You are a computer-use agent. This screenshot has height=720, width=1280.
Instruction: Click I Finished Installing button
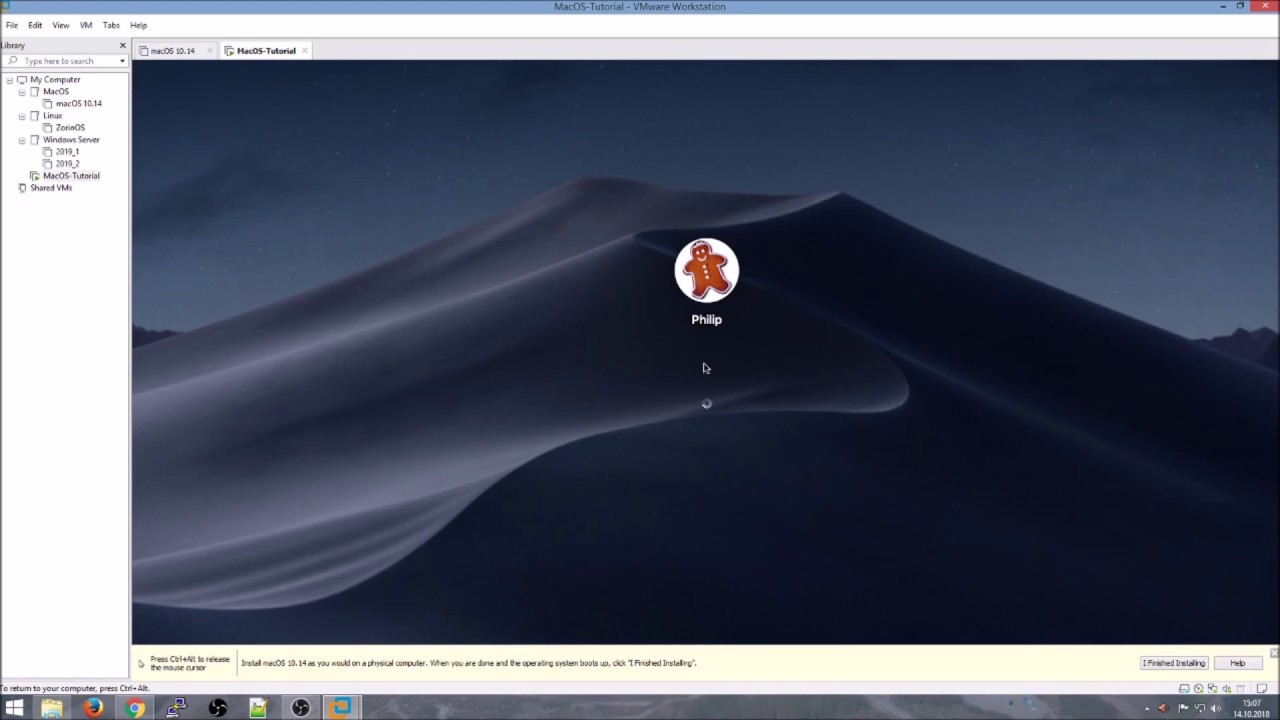[1174, 663]
